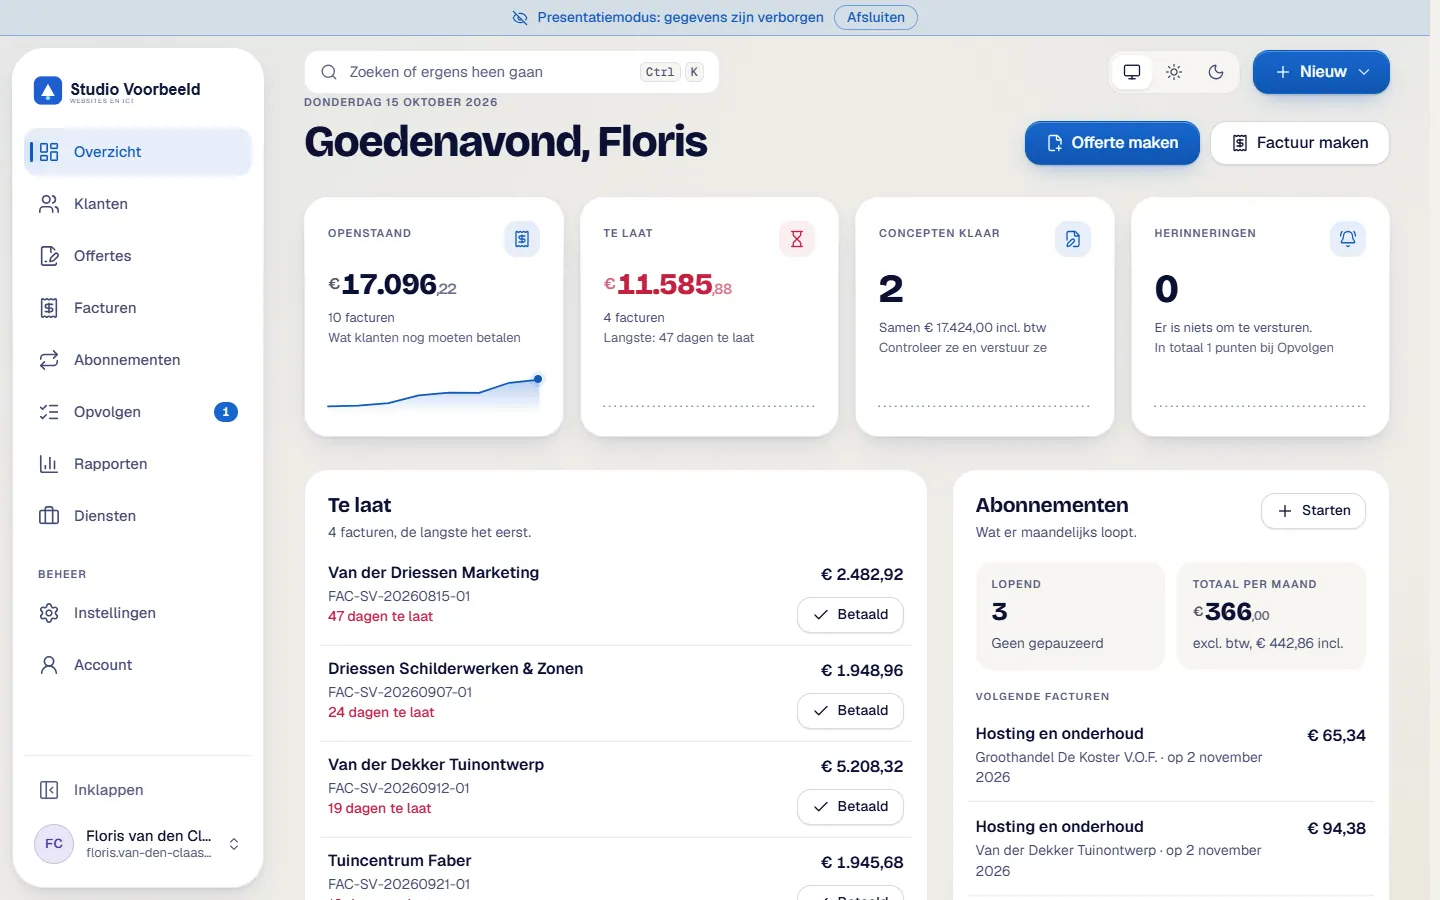Click the FC user avatar
This screenshot has height=900, width=1440.
click(54, 844)
